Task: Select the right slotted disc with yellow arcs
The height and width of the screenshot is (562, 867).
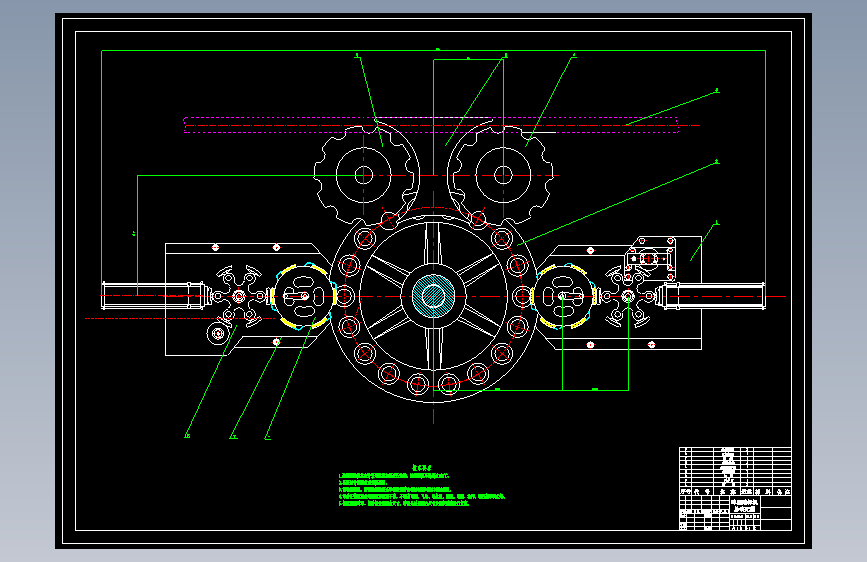Action: [x=563, y=296]
